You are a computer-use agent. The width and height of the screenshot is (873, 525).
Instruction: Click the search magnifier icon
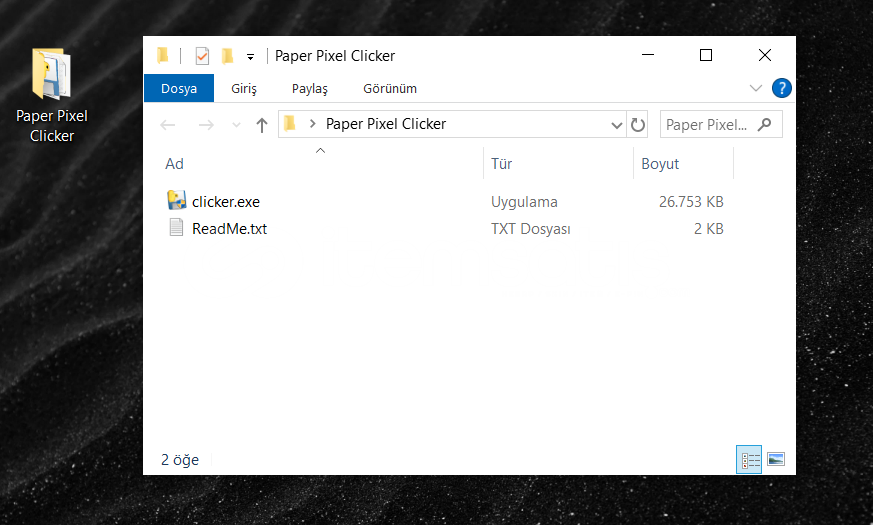click(766, 125)
